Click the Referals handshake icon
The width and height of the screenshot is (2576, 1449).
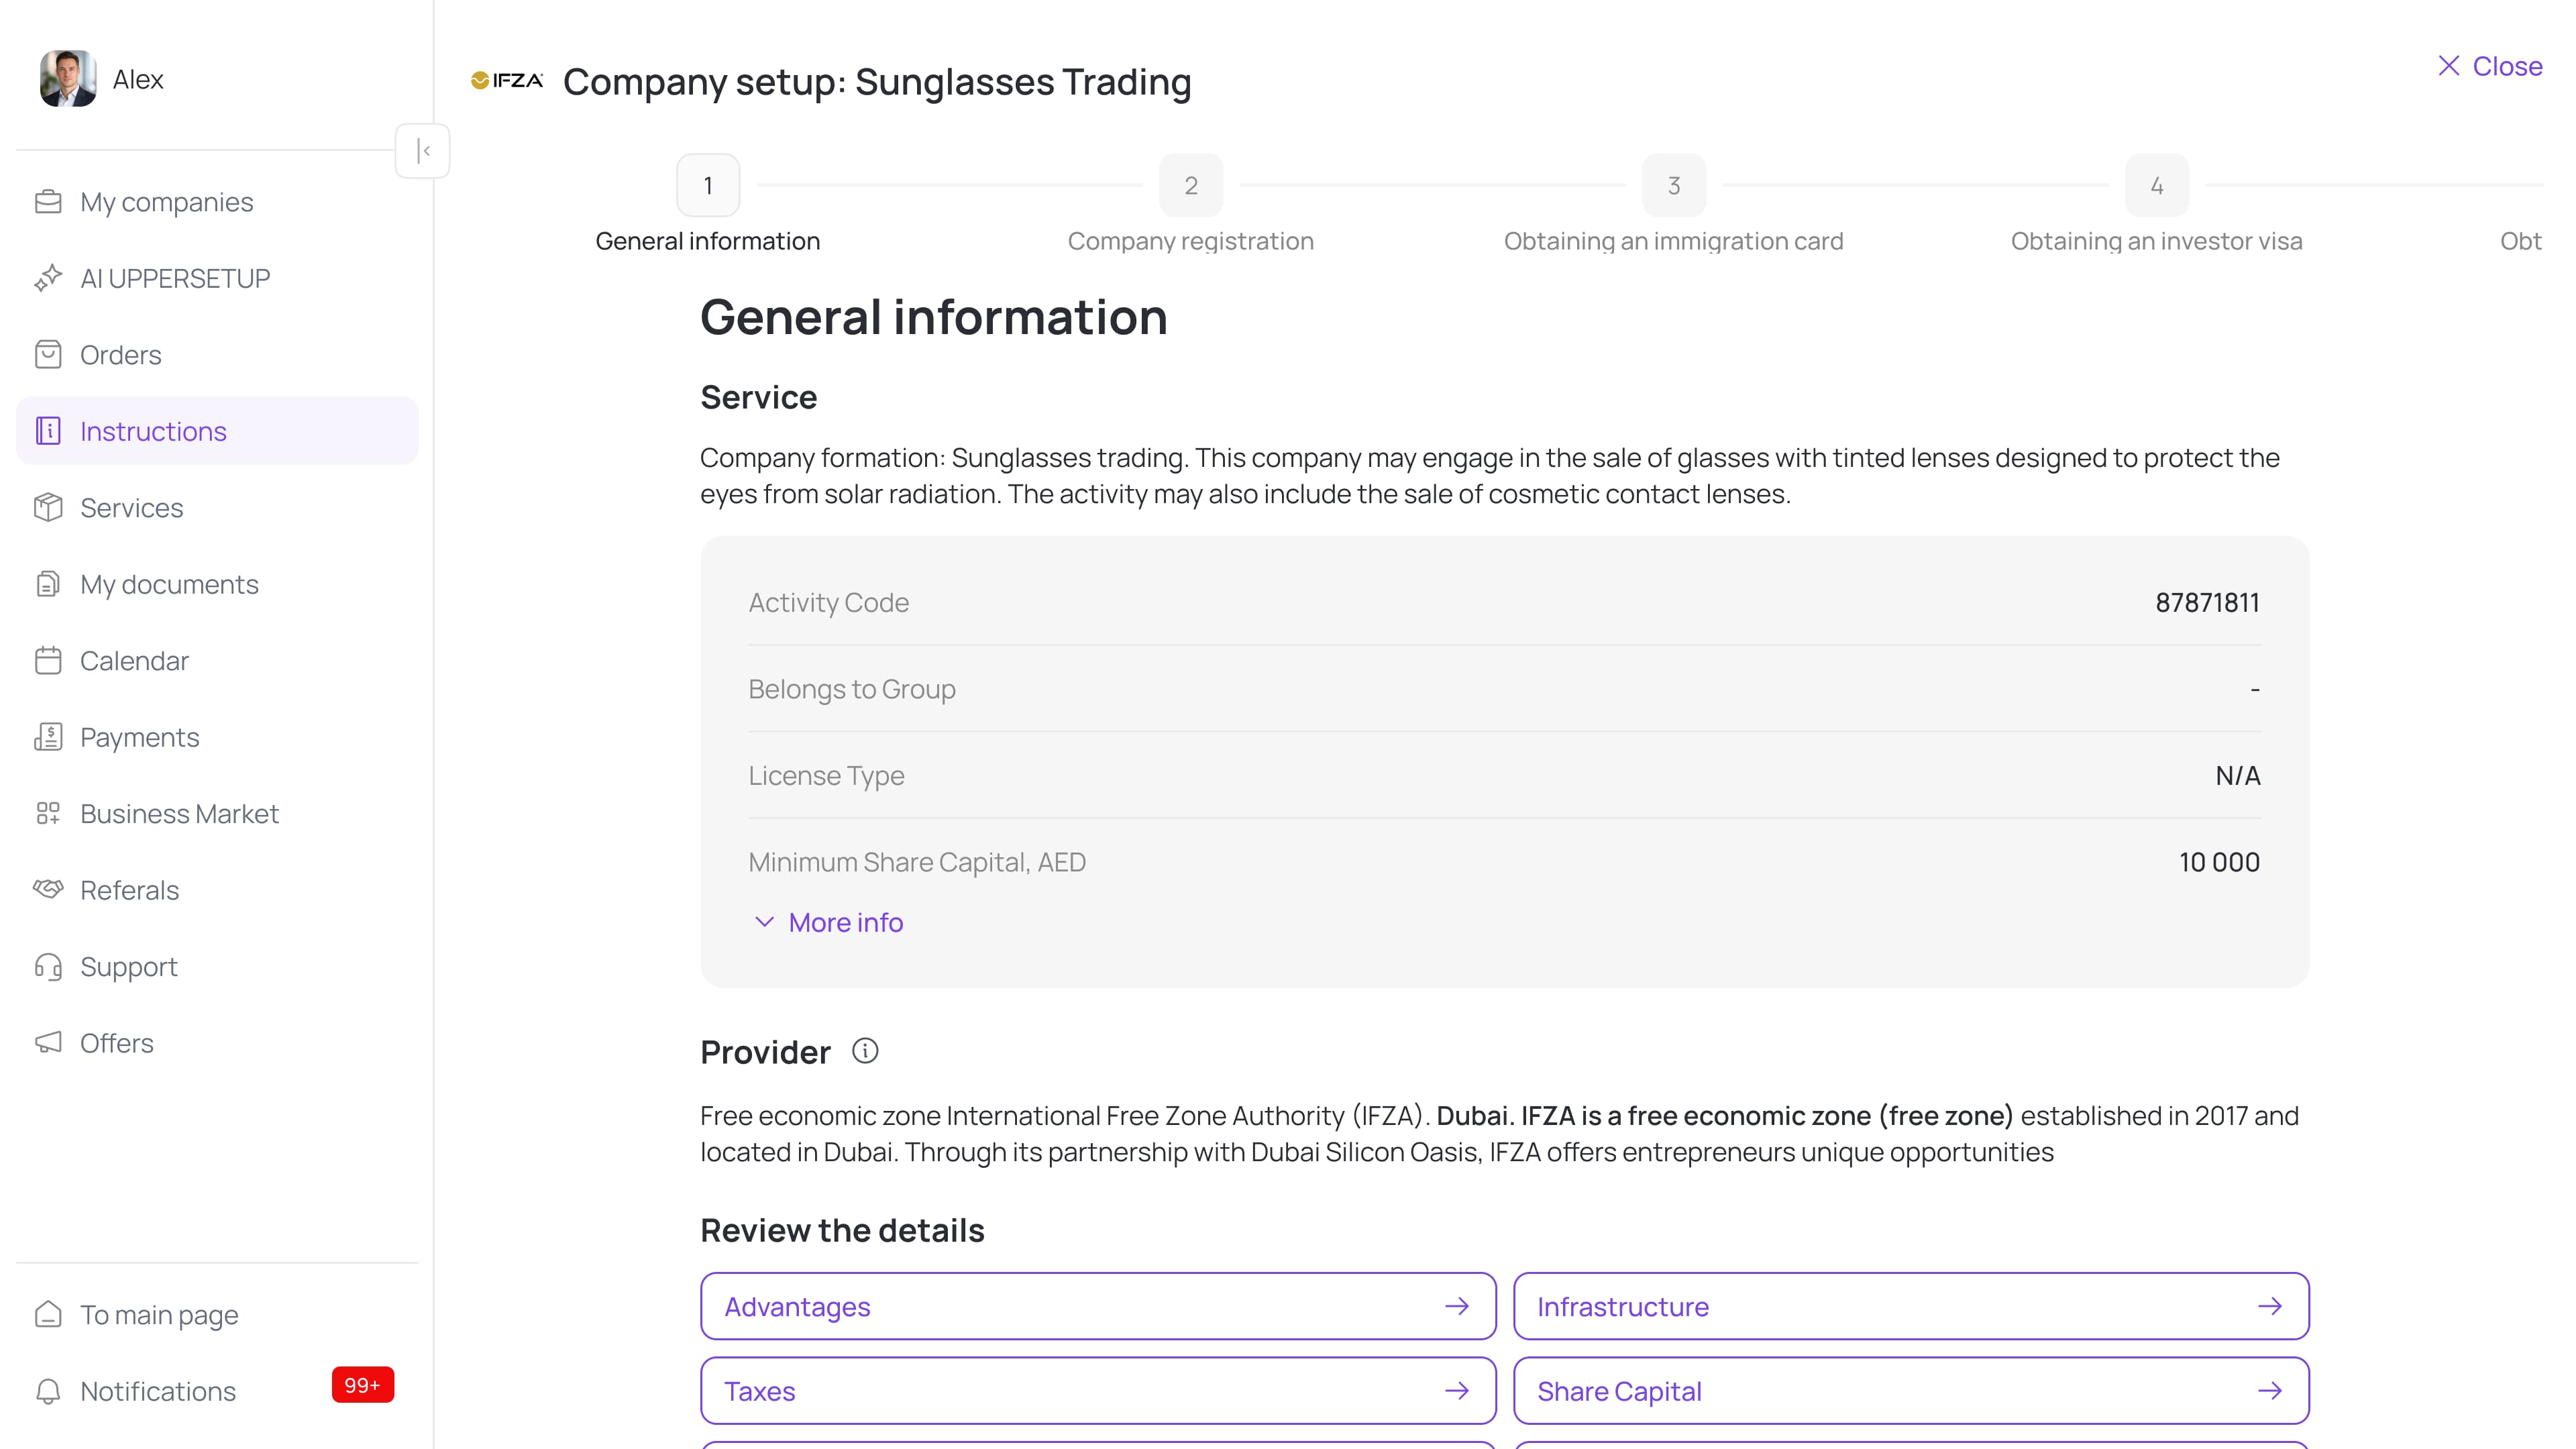pyautogui.click(x=48, y=889)
